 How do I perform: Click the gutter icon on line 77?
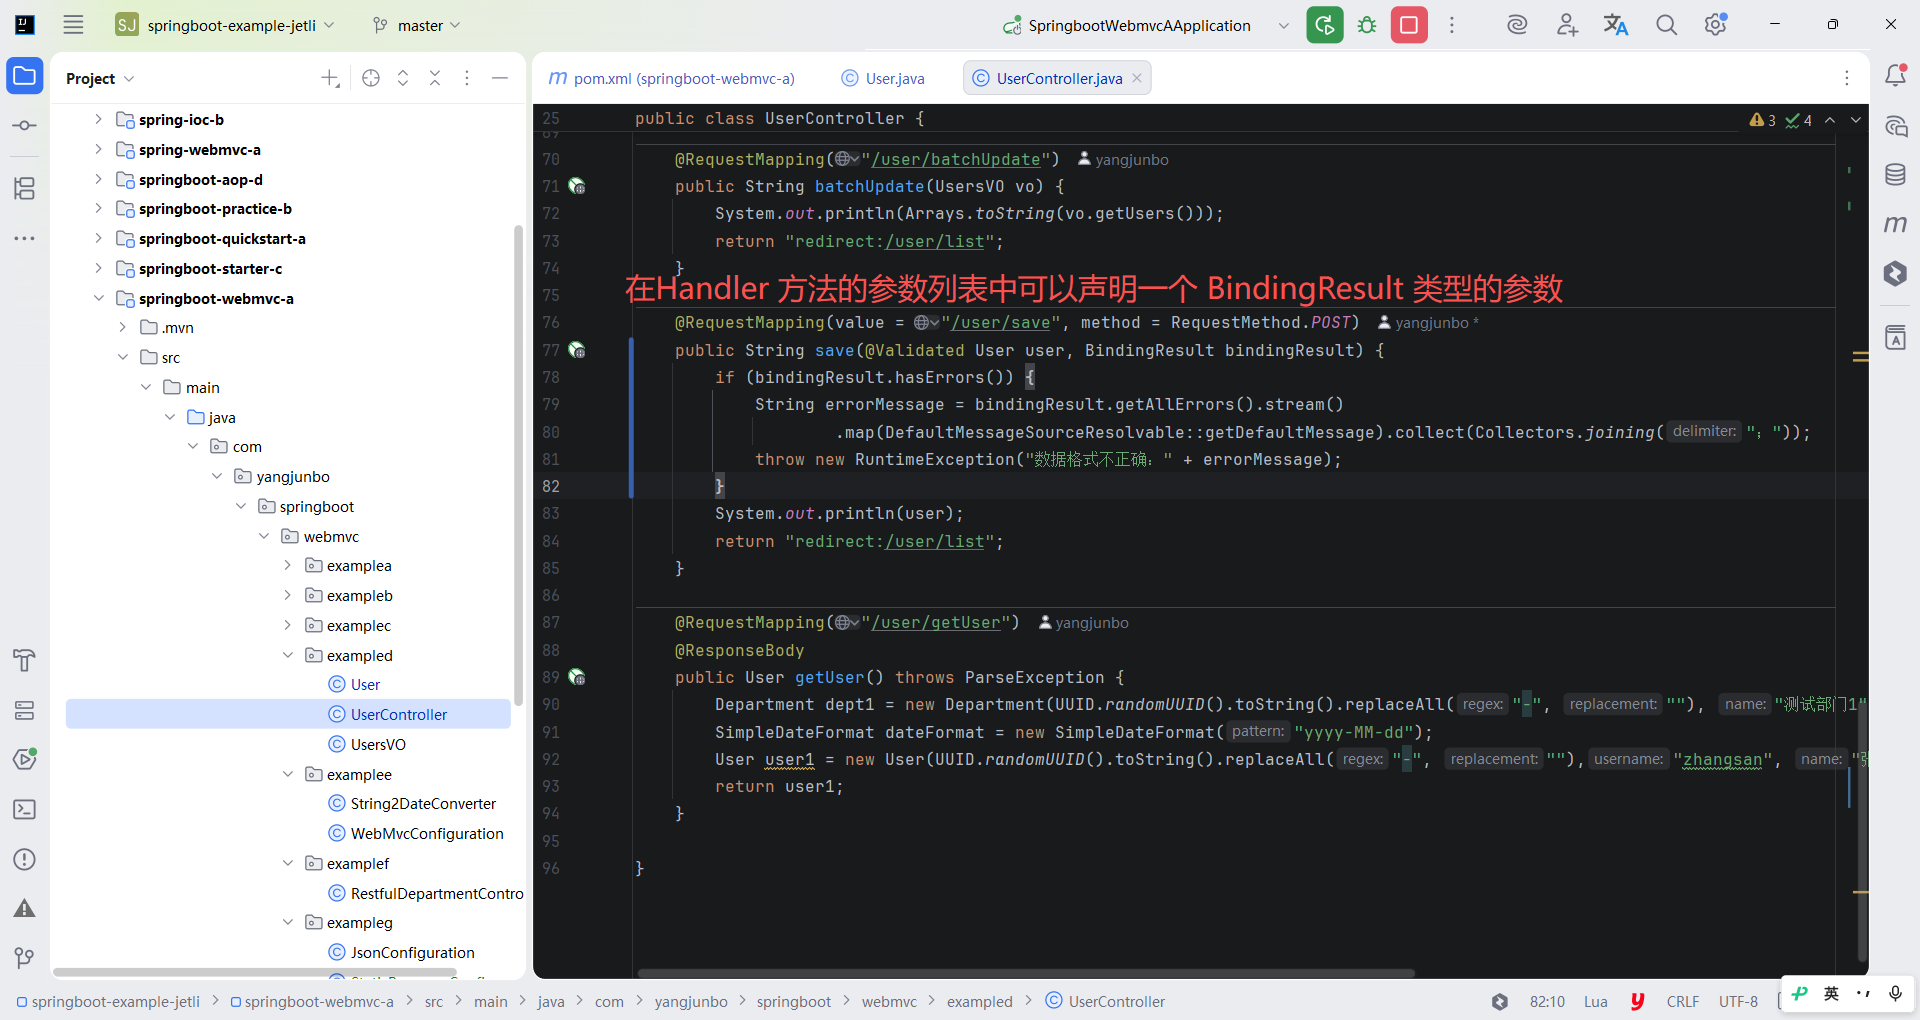click(x=577, y=350)
